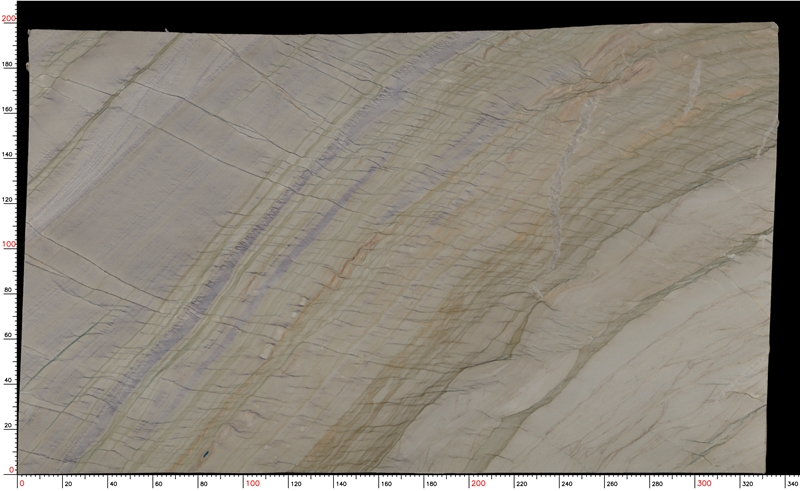Image resolution: width=800 pixels, height=491 pixels.
Task: Click red 0 label on horizontal ruler
Action: tap(22, 483)
